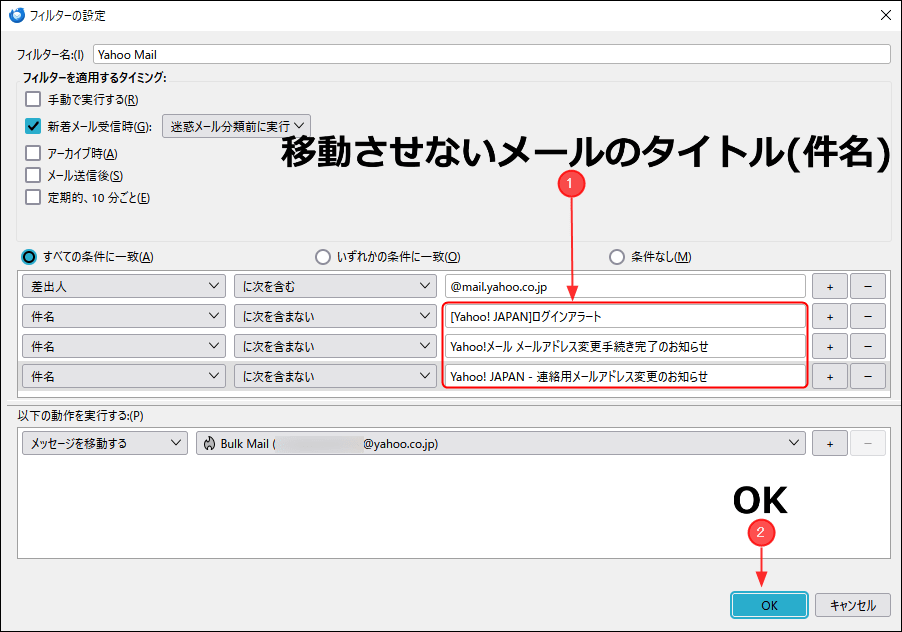
Task: Click the disabled minus button in the action row
Action: tap(867, 443)
